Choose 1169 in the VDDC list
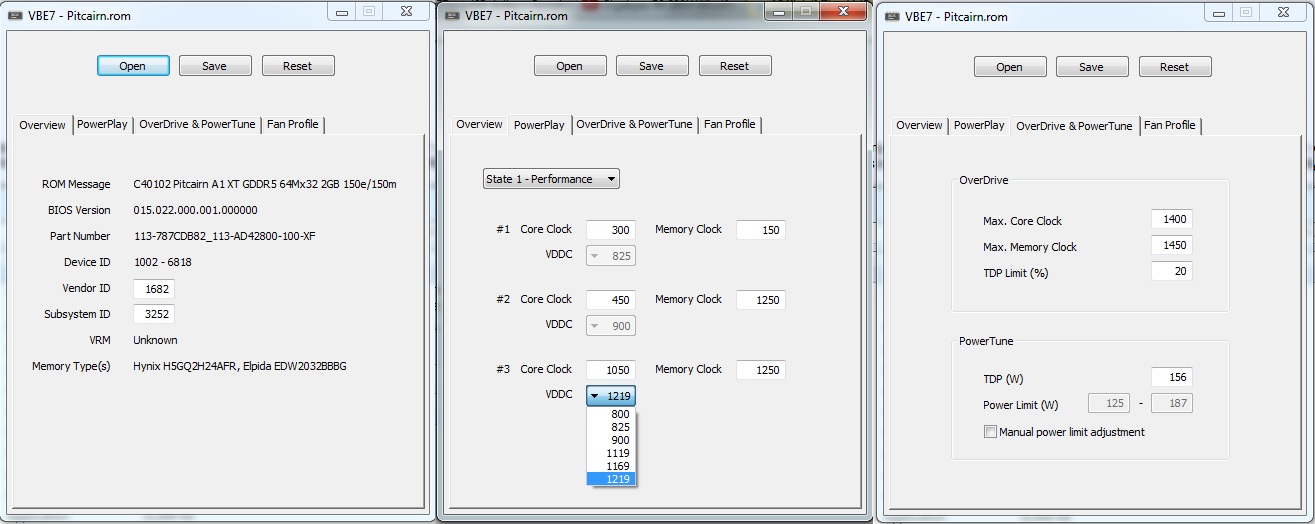Image resolution: width=1315 pixels, height=524 pixels. (x=611, y=466)
